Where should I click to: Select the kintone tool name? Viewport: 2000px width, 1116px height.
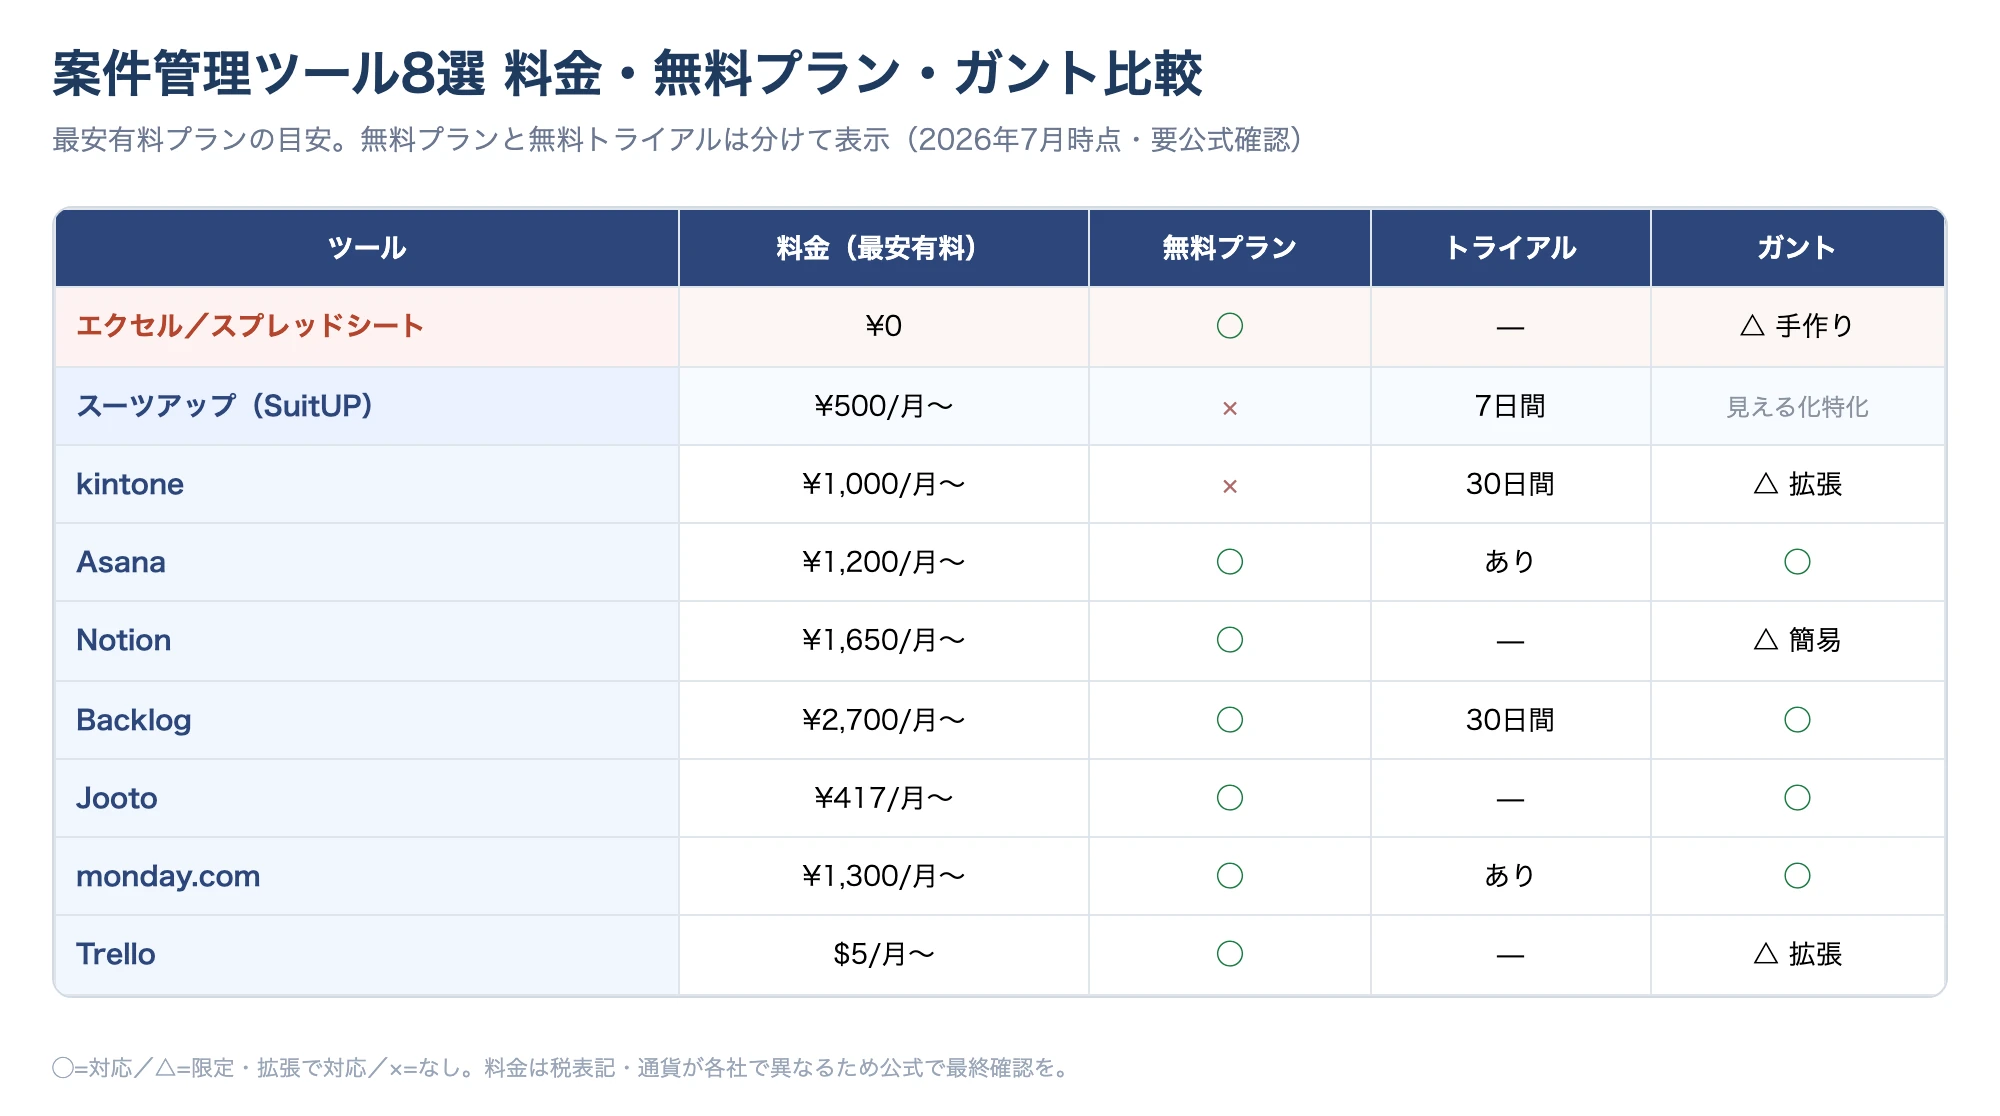pyautogui.click(x=130, y=484)
